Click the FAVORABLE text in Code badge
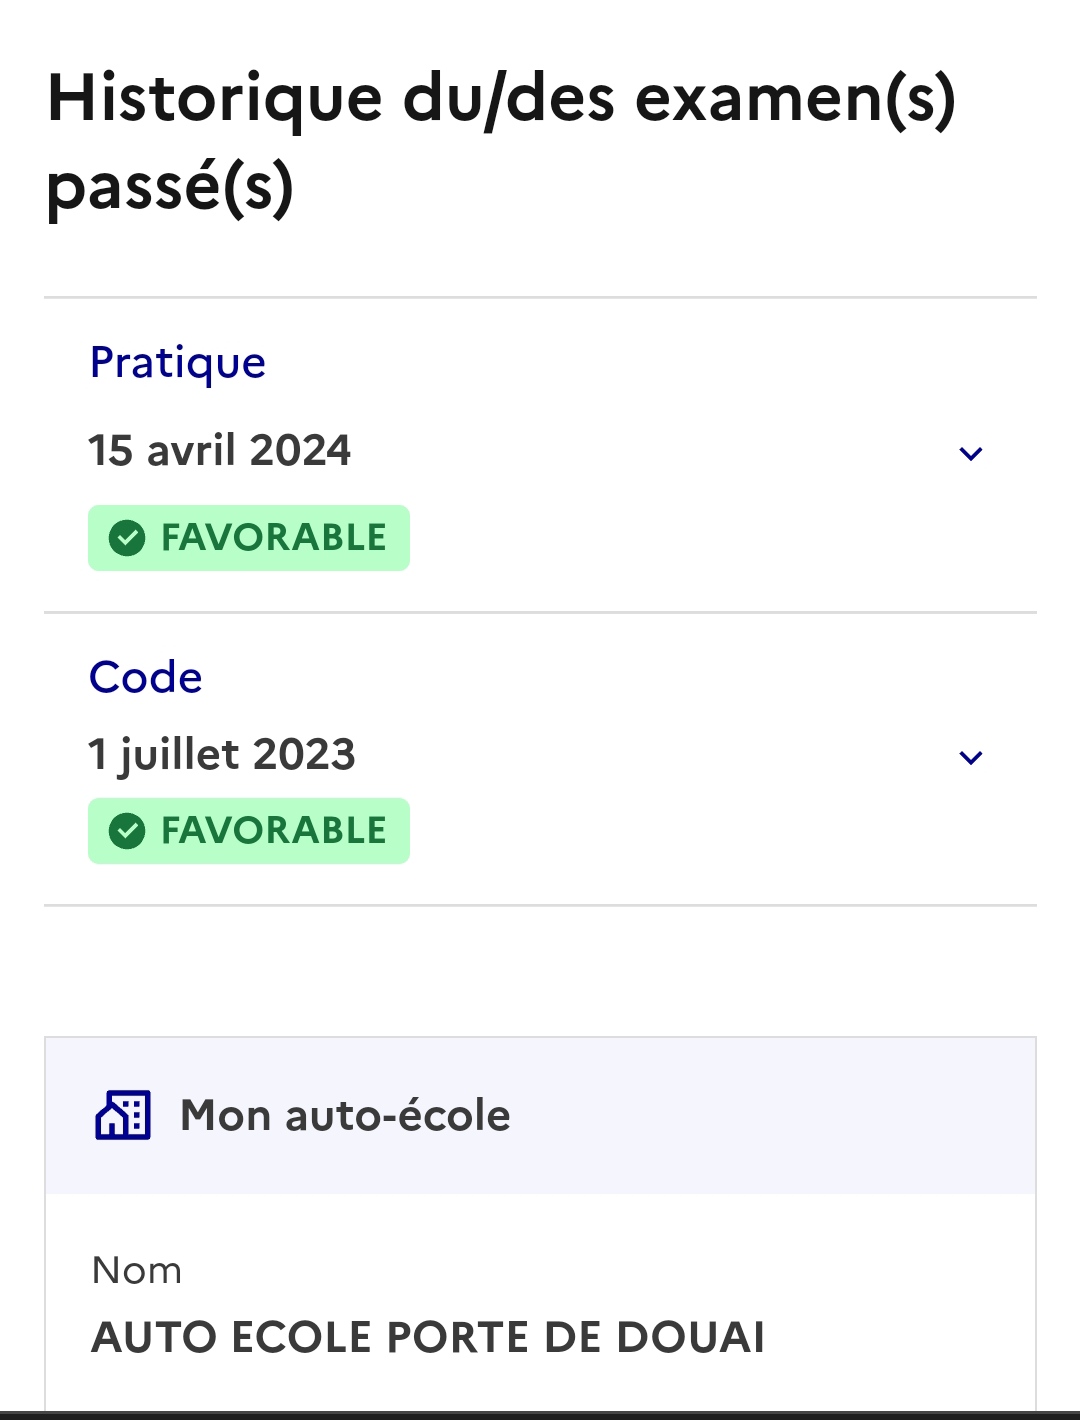 pos(274,831)
